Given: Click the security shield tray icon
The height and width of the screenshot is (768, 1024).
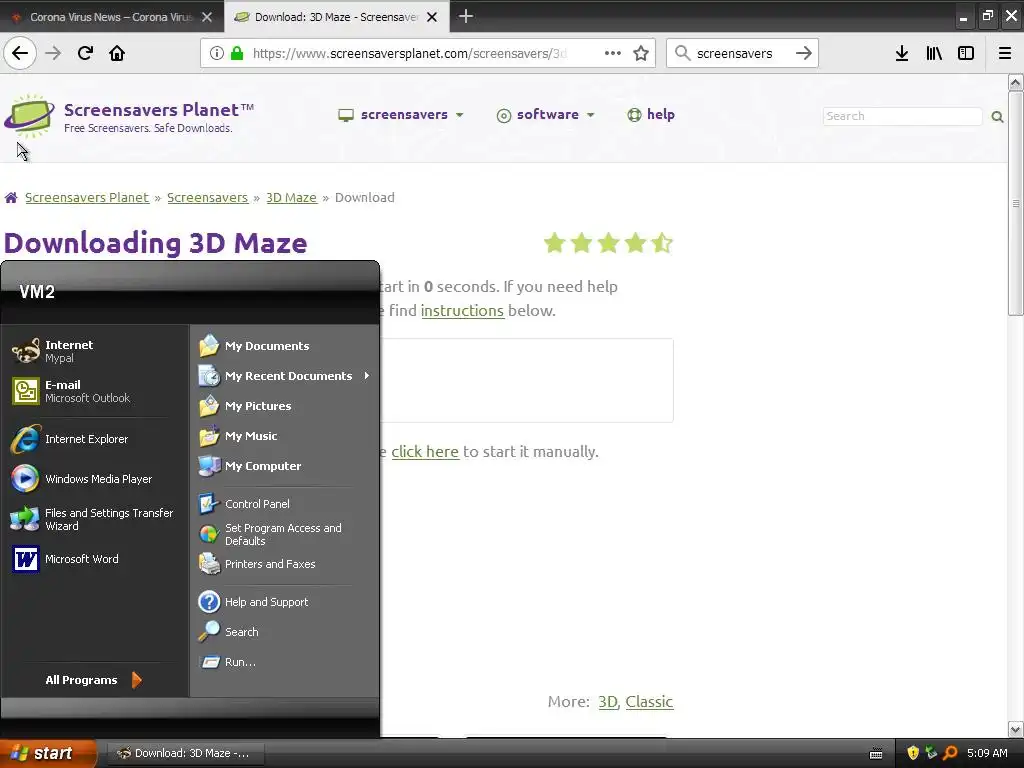Looking at the screenshot, I should point(913,753).
